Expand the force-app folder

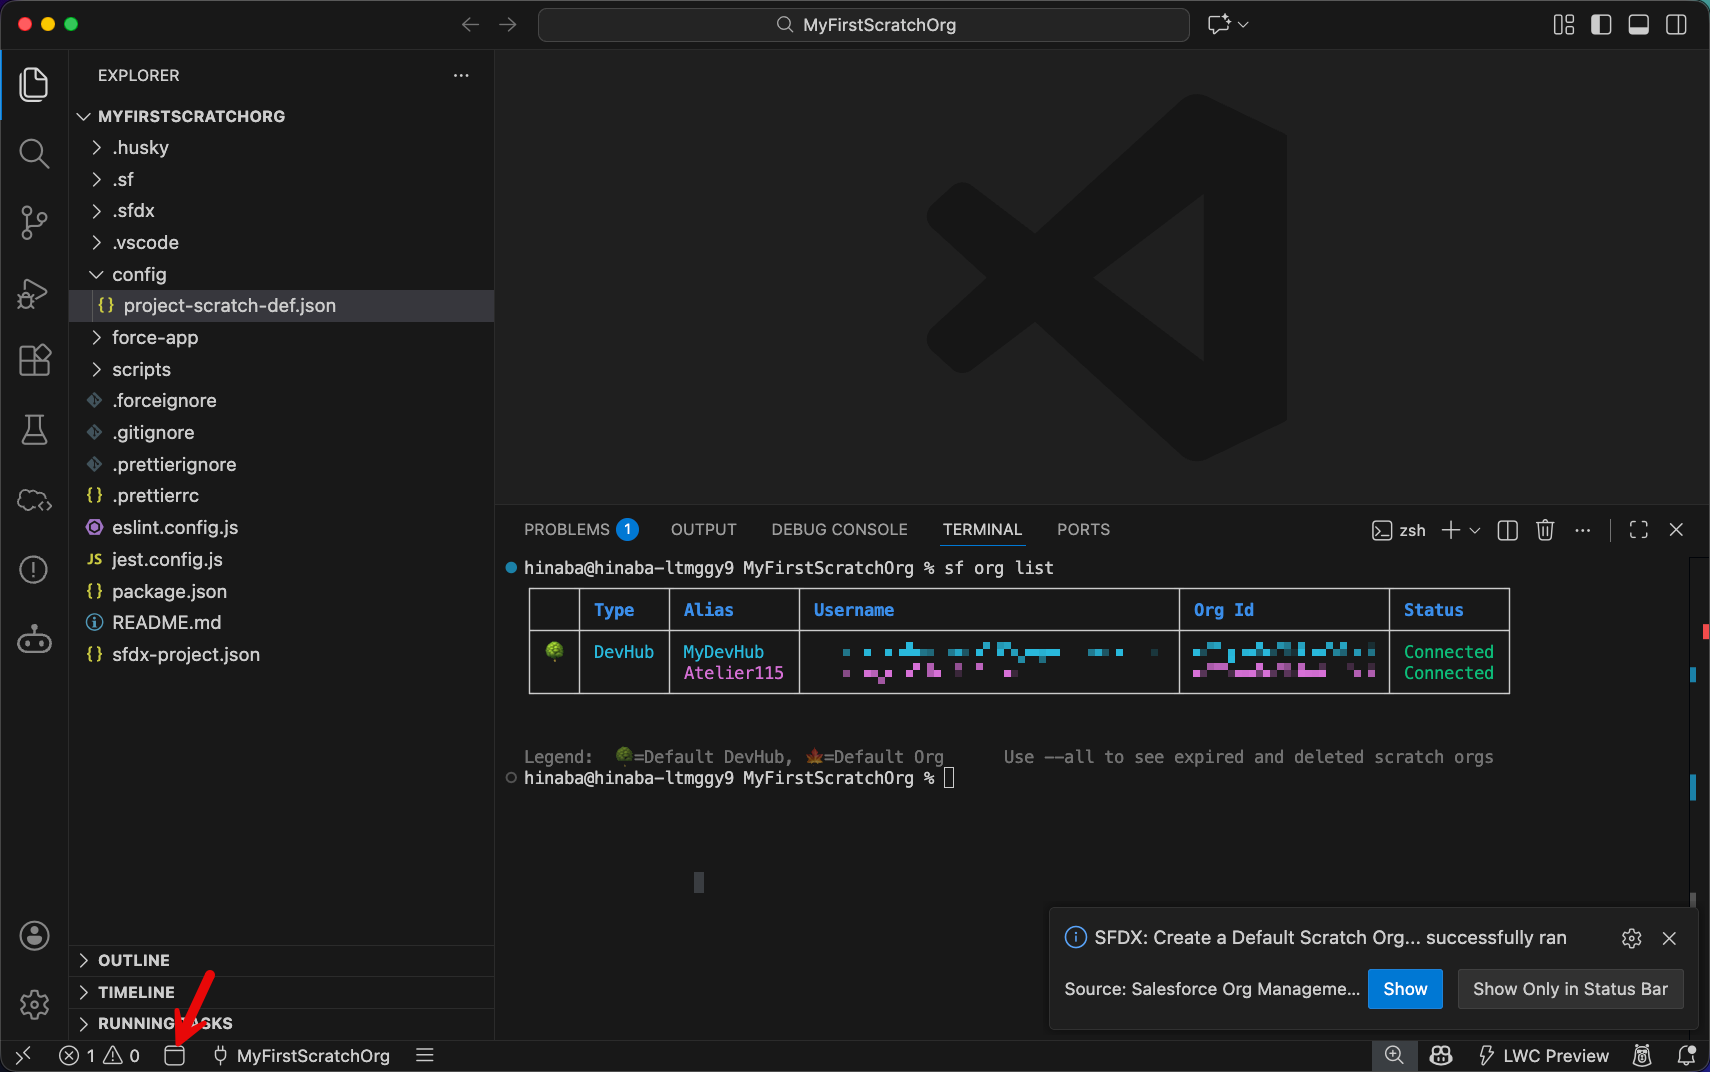[x=155, y=338]
